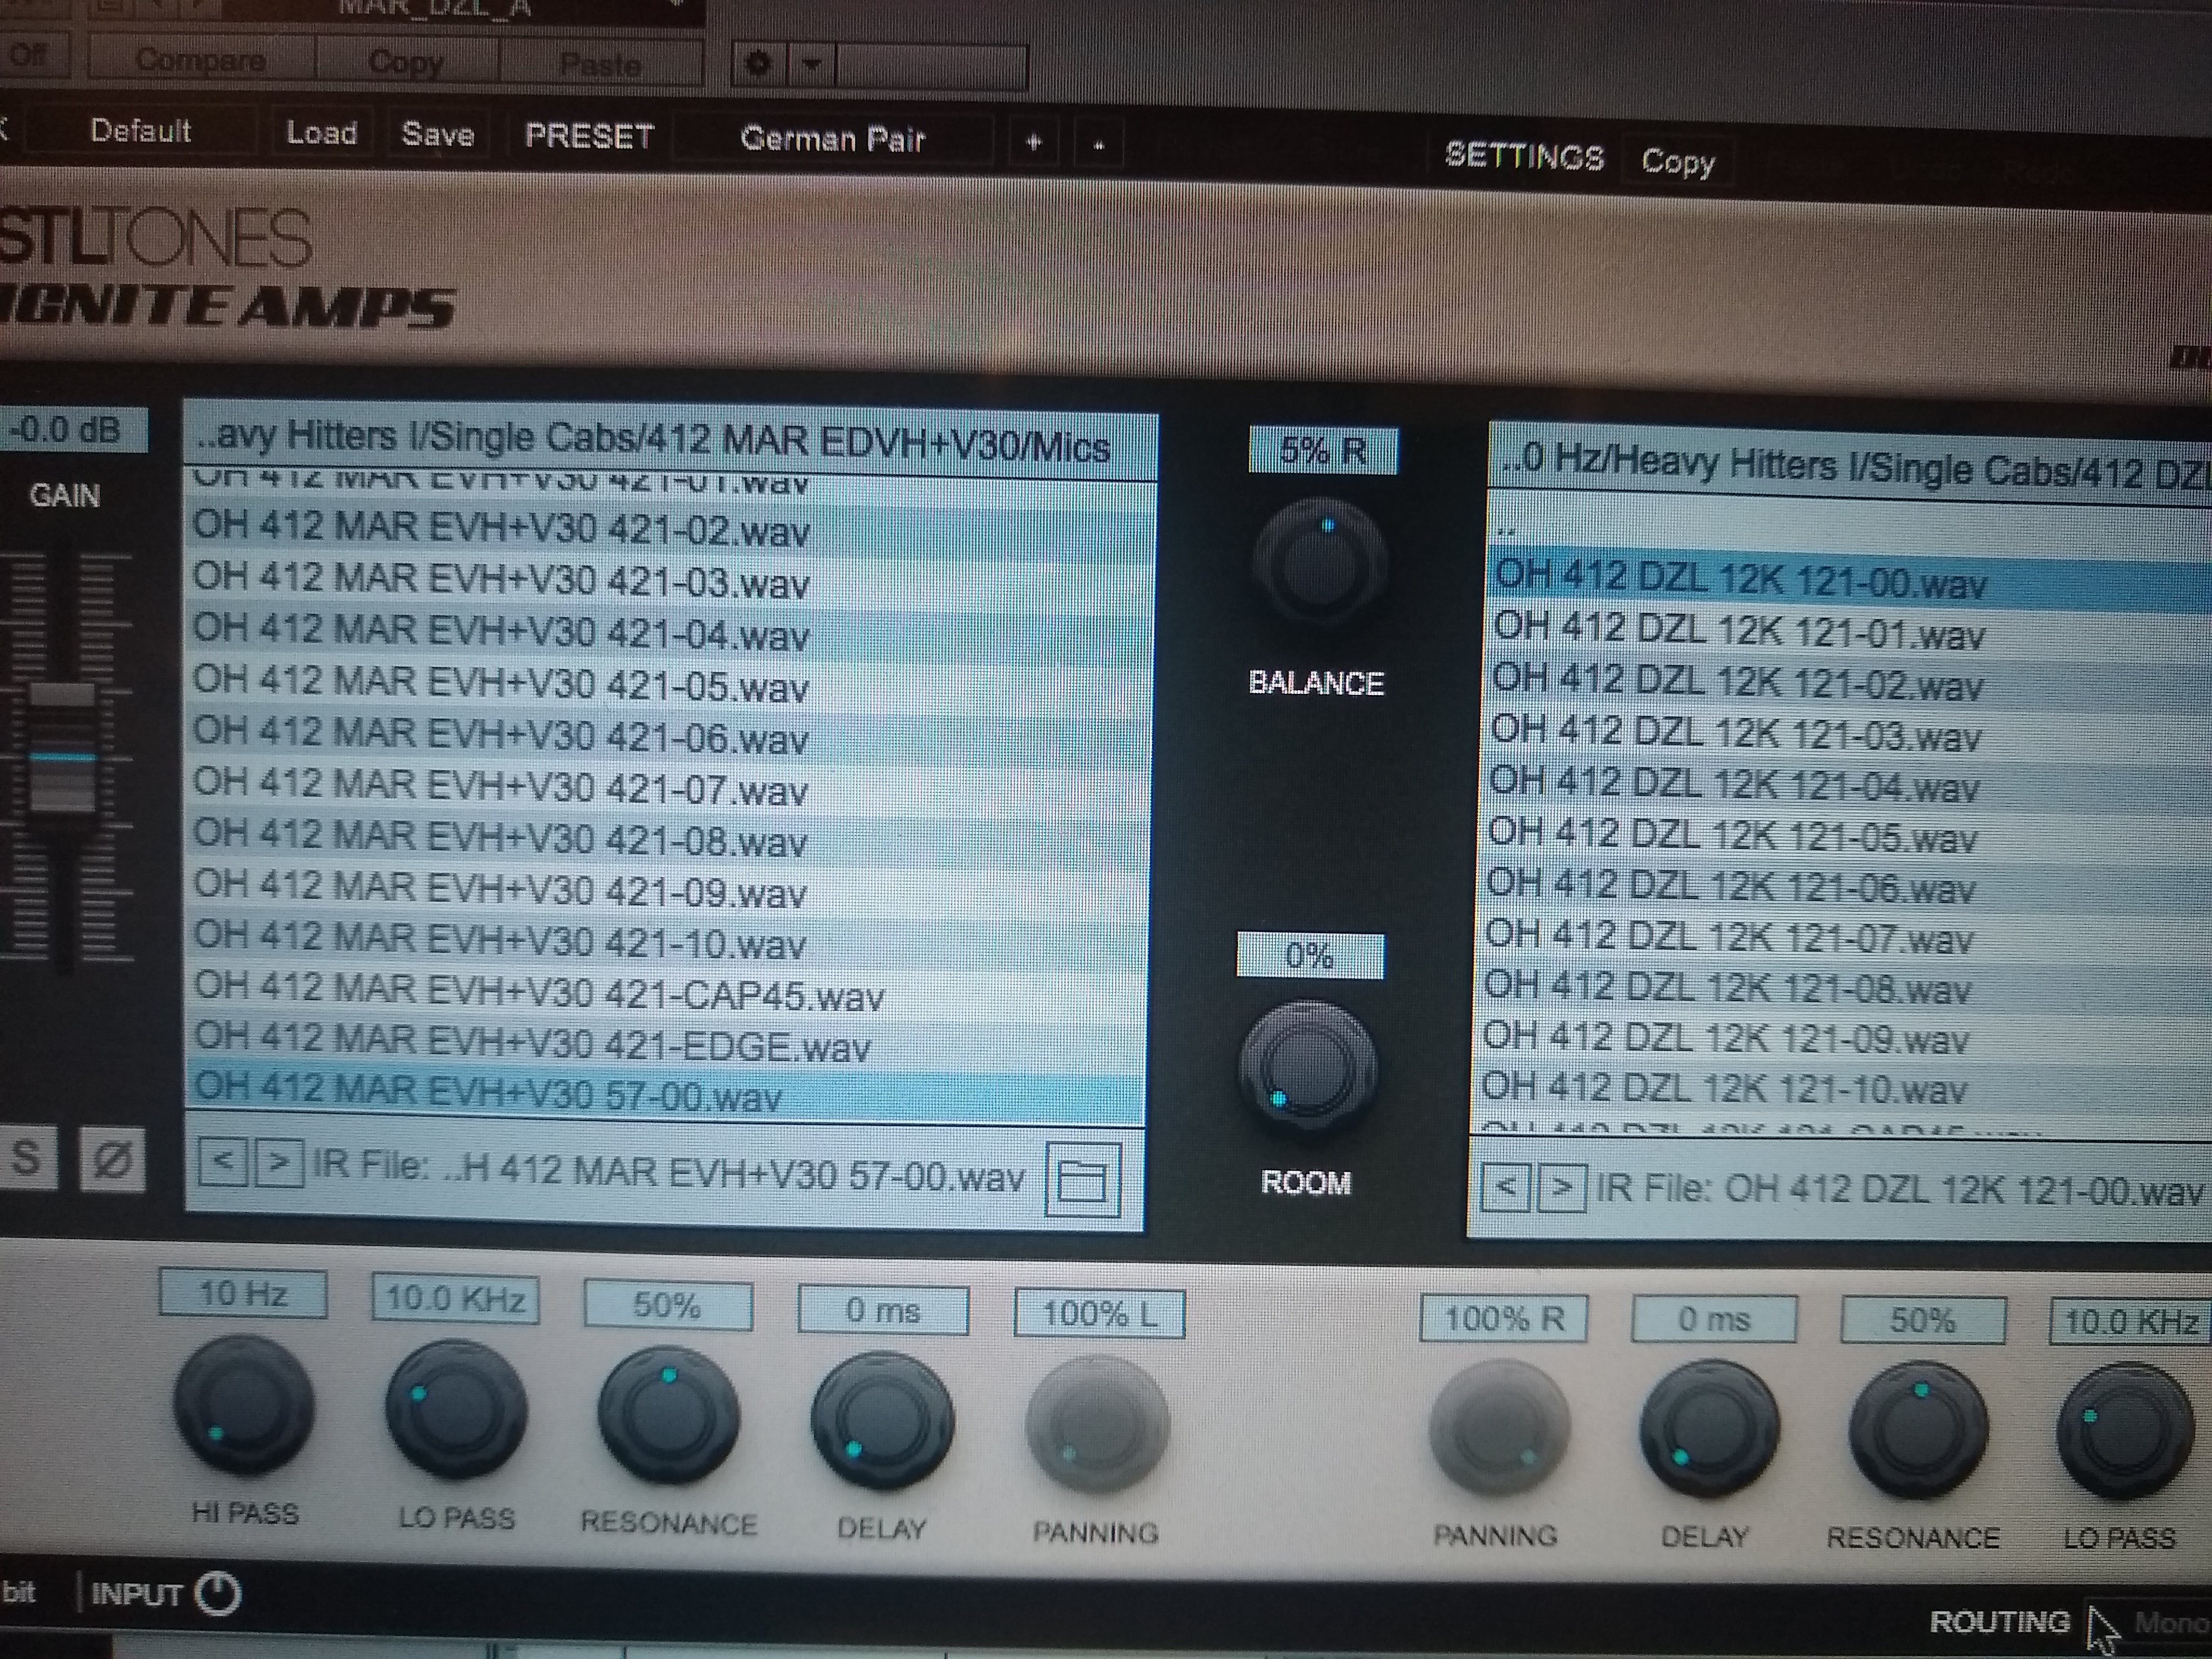Toggle the phase invert button
The image size is (2212, 1659).
coord(112,1160)
